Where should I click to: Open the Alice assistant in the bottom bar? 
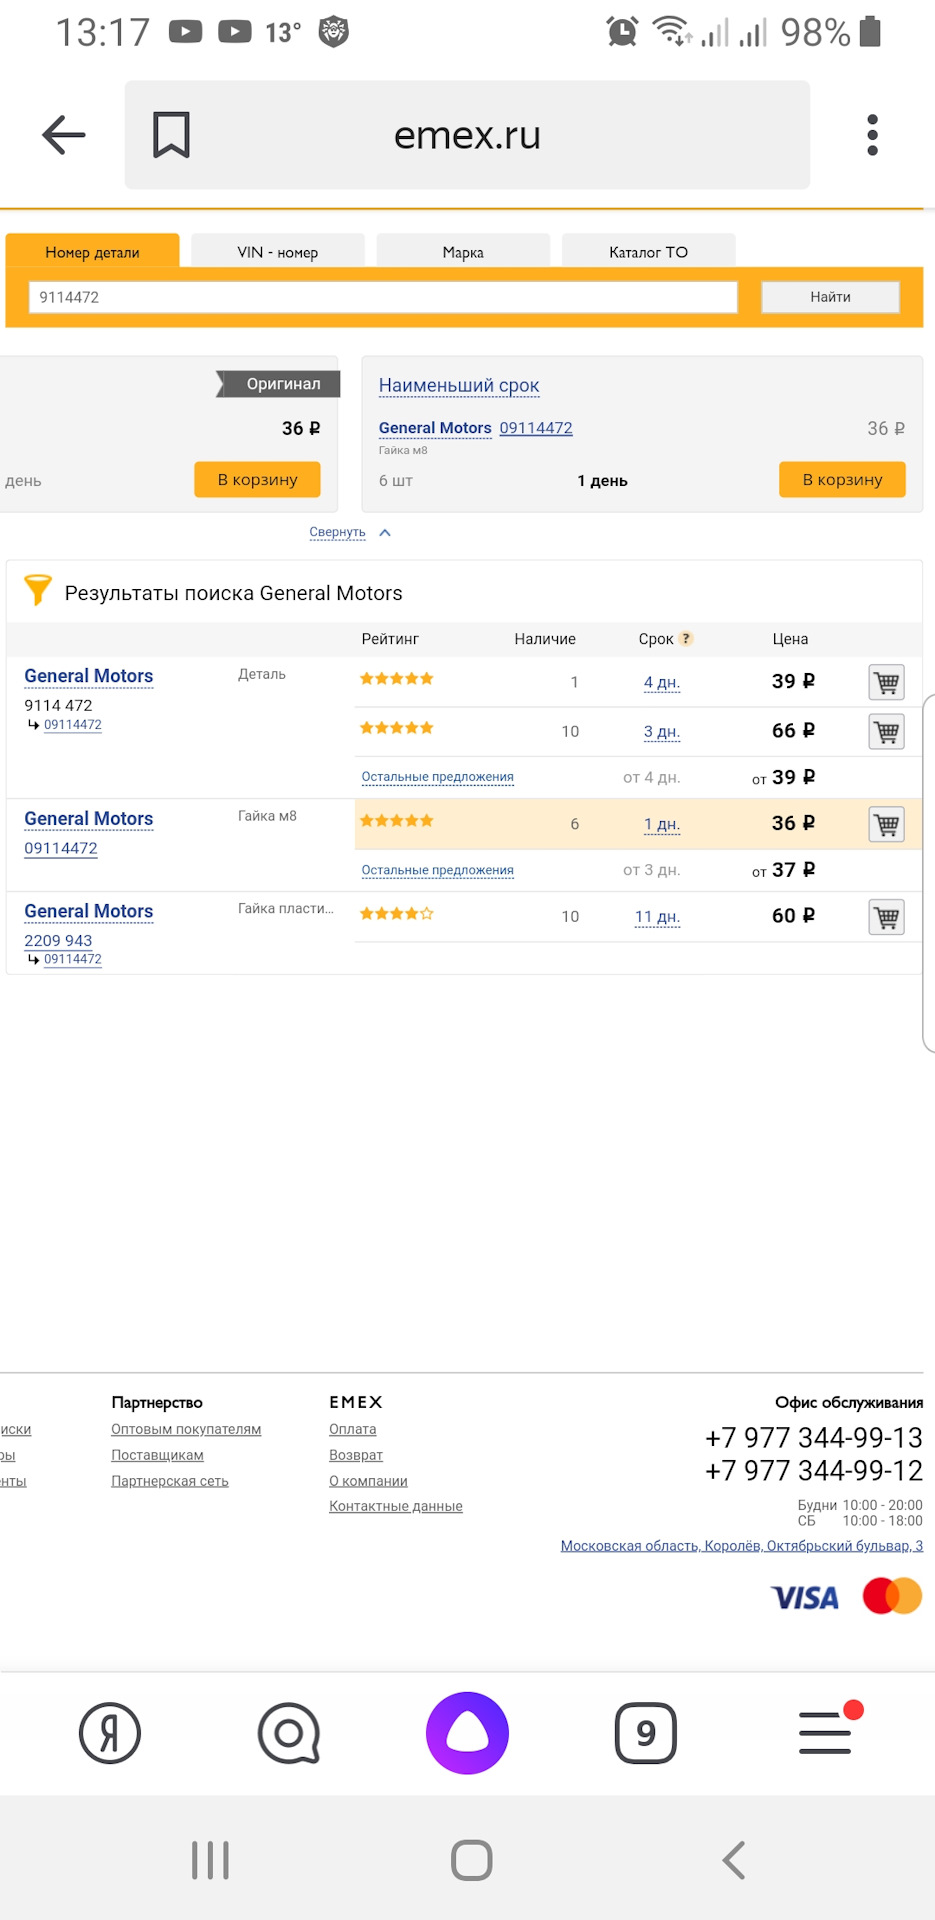467,1733
